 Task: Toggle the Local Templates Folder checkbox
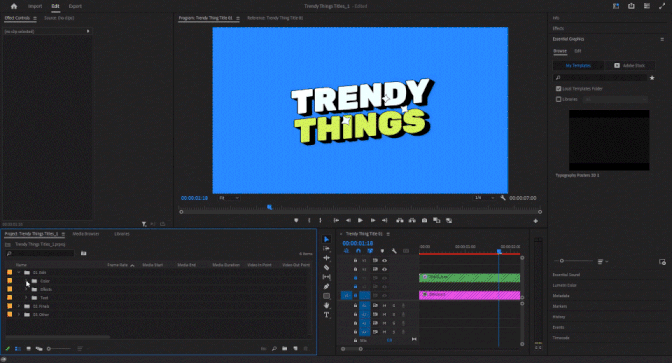(x=558, y=89)
